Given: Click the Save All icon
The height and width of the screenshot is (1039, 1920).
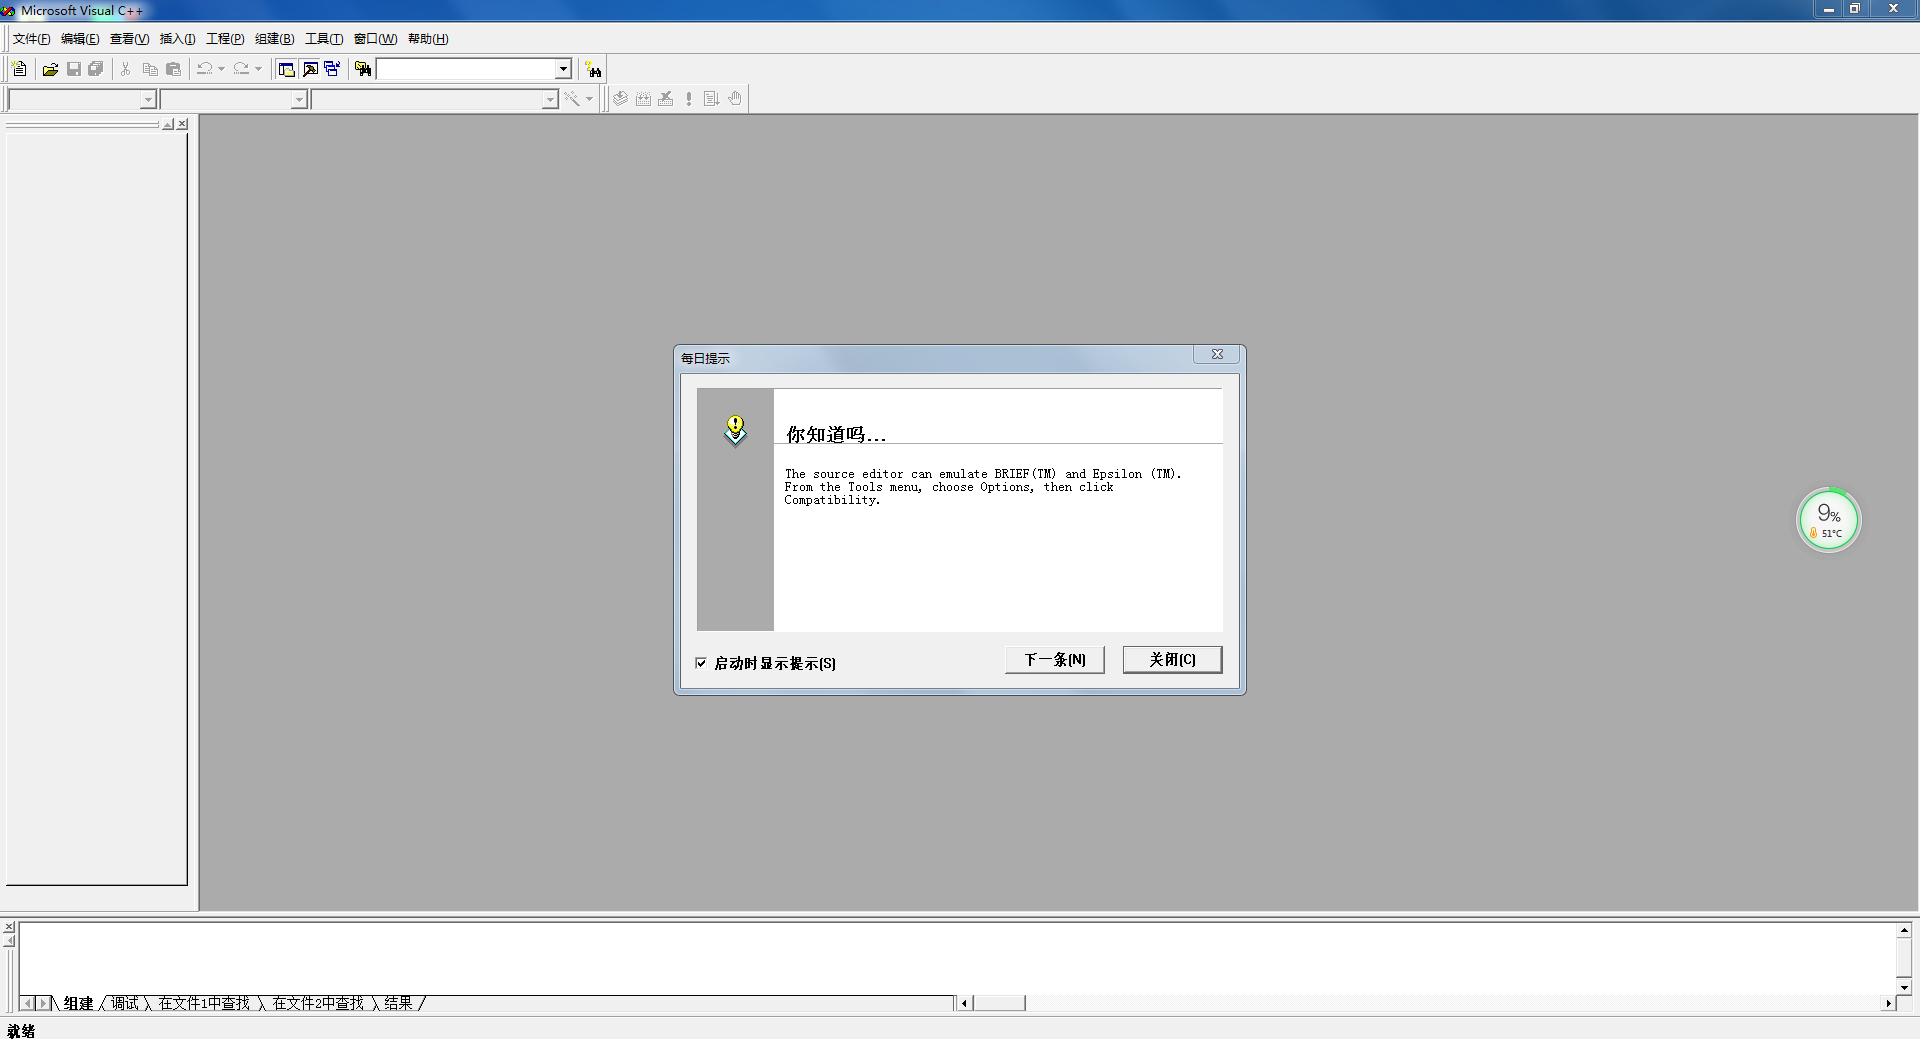Looking at the screenshot, I should (96, 69).
